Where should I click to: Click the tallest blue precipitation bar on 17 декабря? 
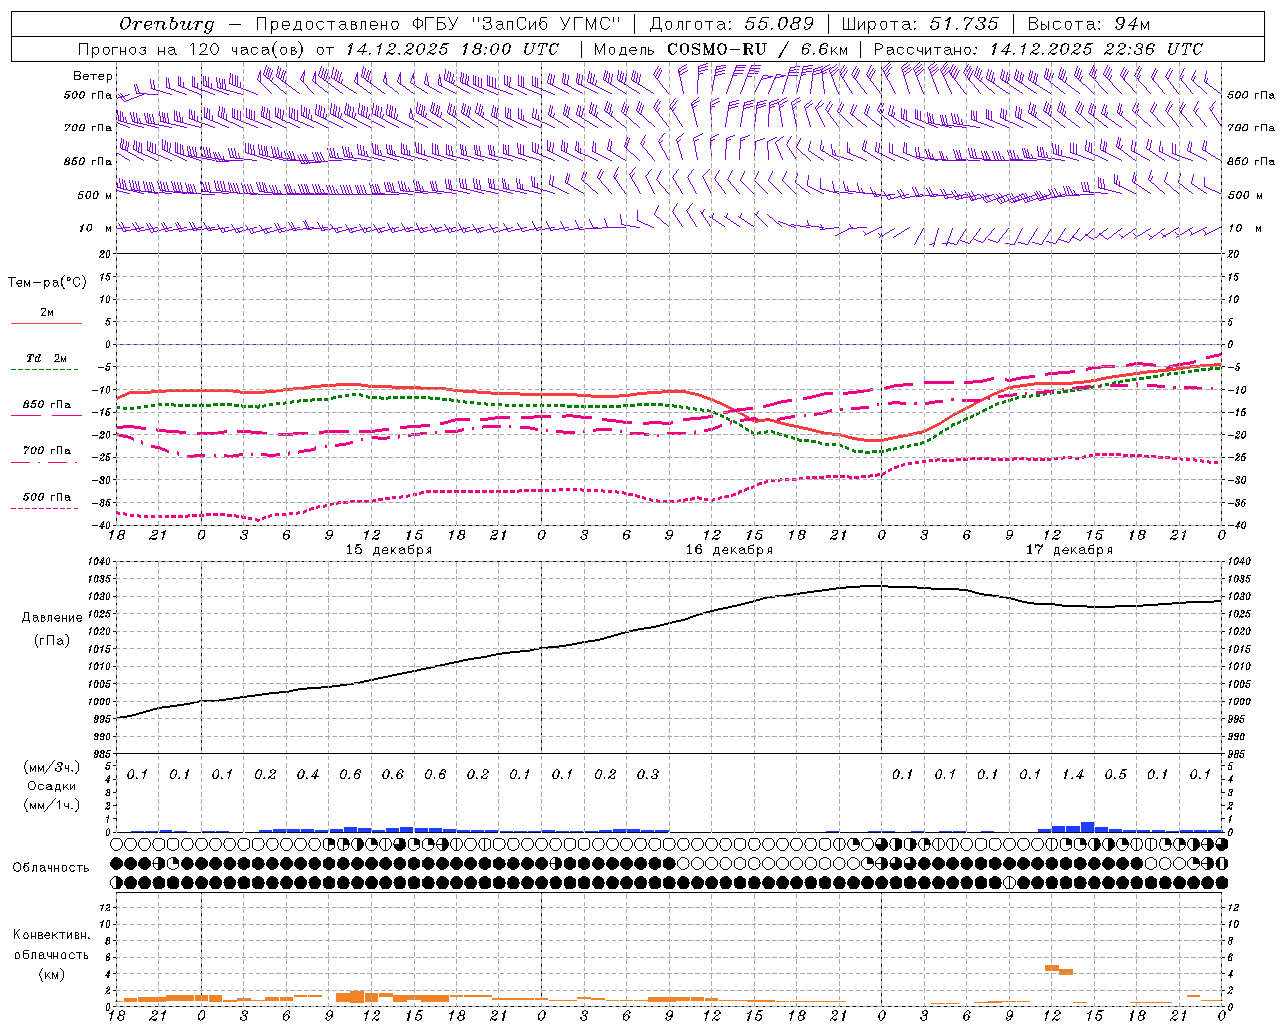click(1088, 827)
